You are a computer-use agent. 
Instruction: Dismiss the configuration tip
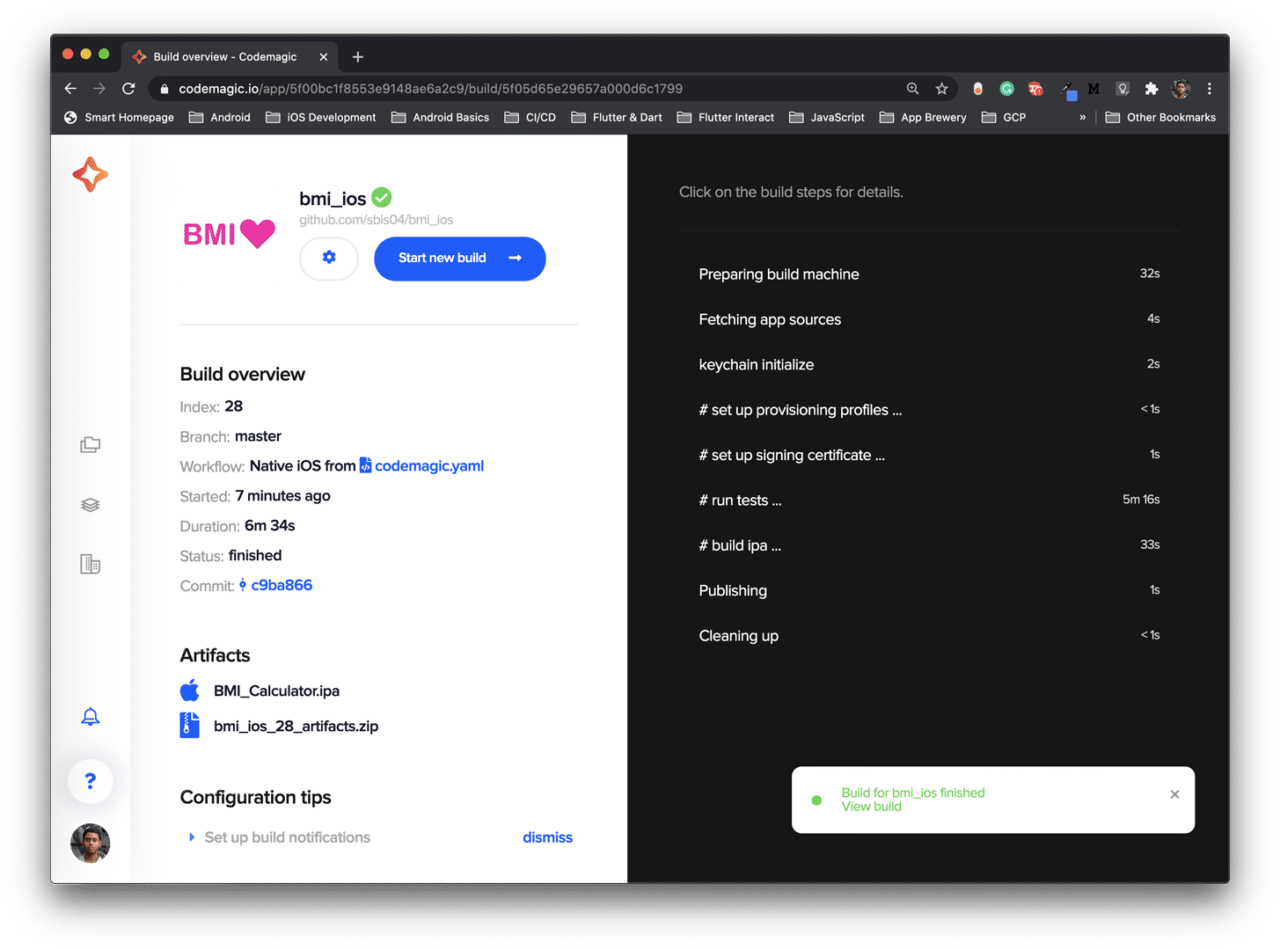pyautogui.click(x=548, y=838)
